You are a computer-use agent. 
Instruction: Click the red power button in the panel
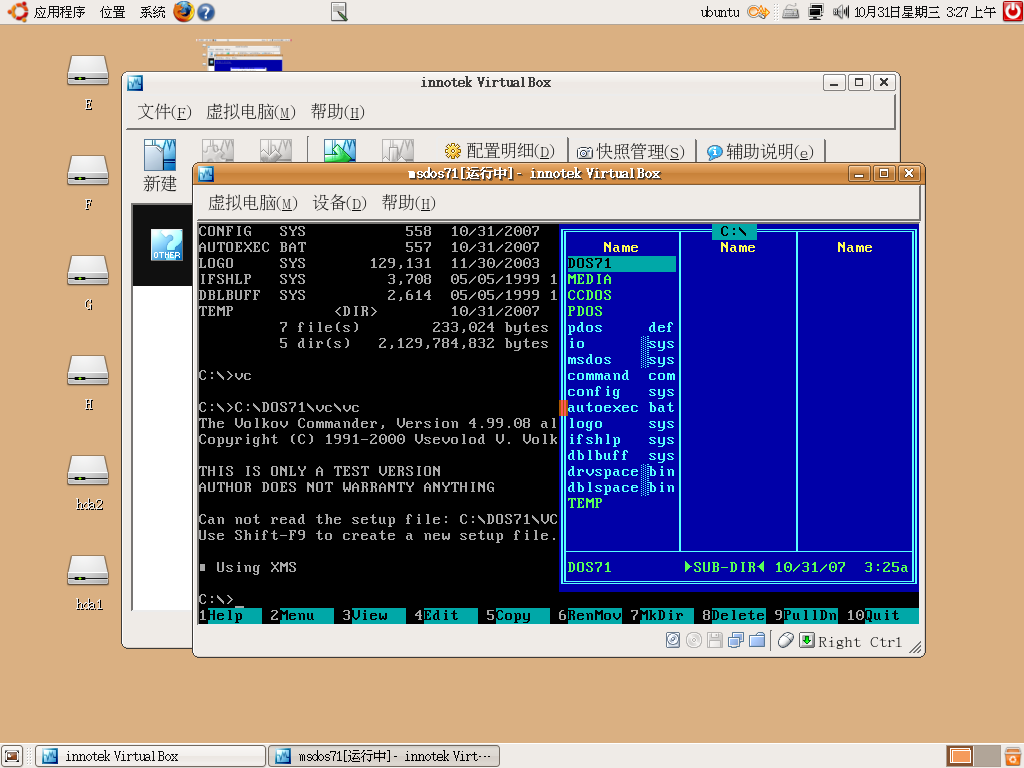coord(1013,11)
